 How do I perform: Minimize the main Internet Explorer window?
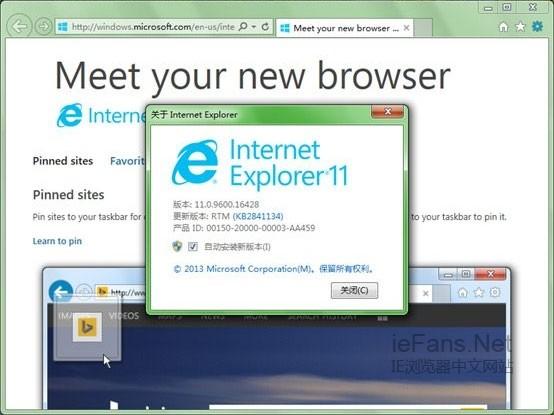point(488,8)
